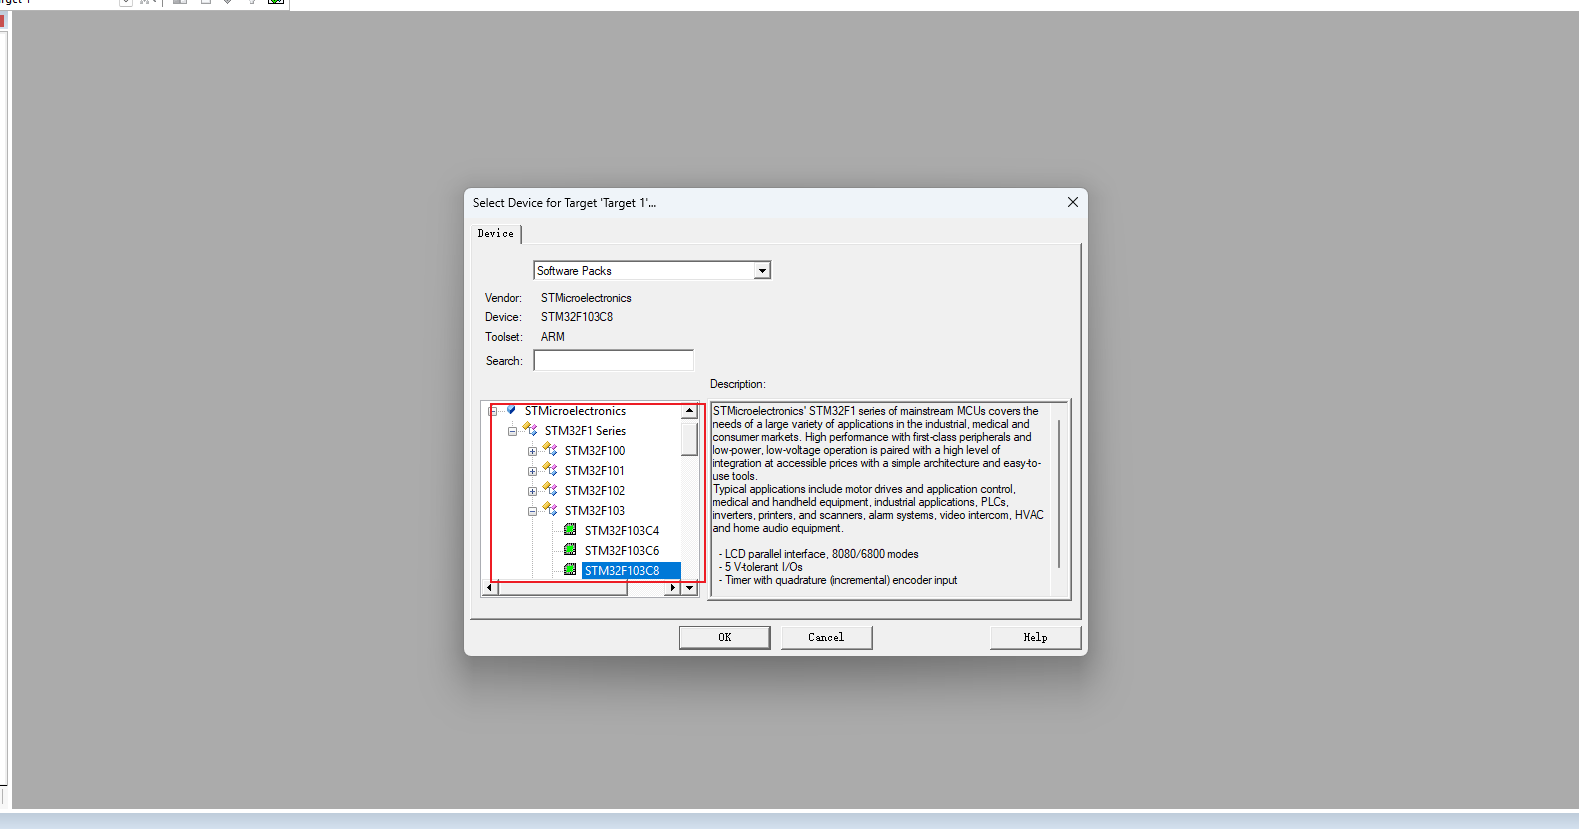Collapse the STMicroelectronics tree node
The image size is (1579, 829).
pyautogui.click(x=492, y=411)
